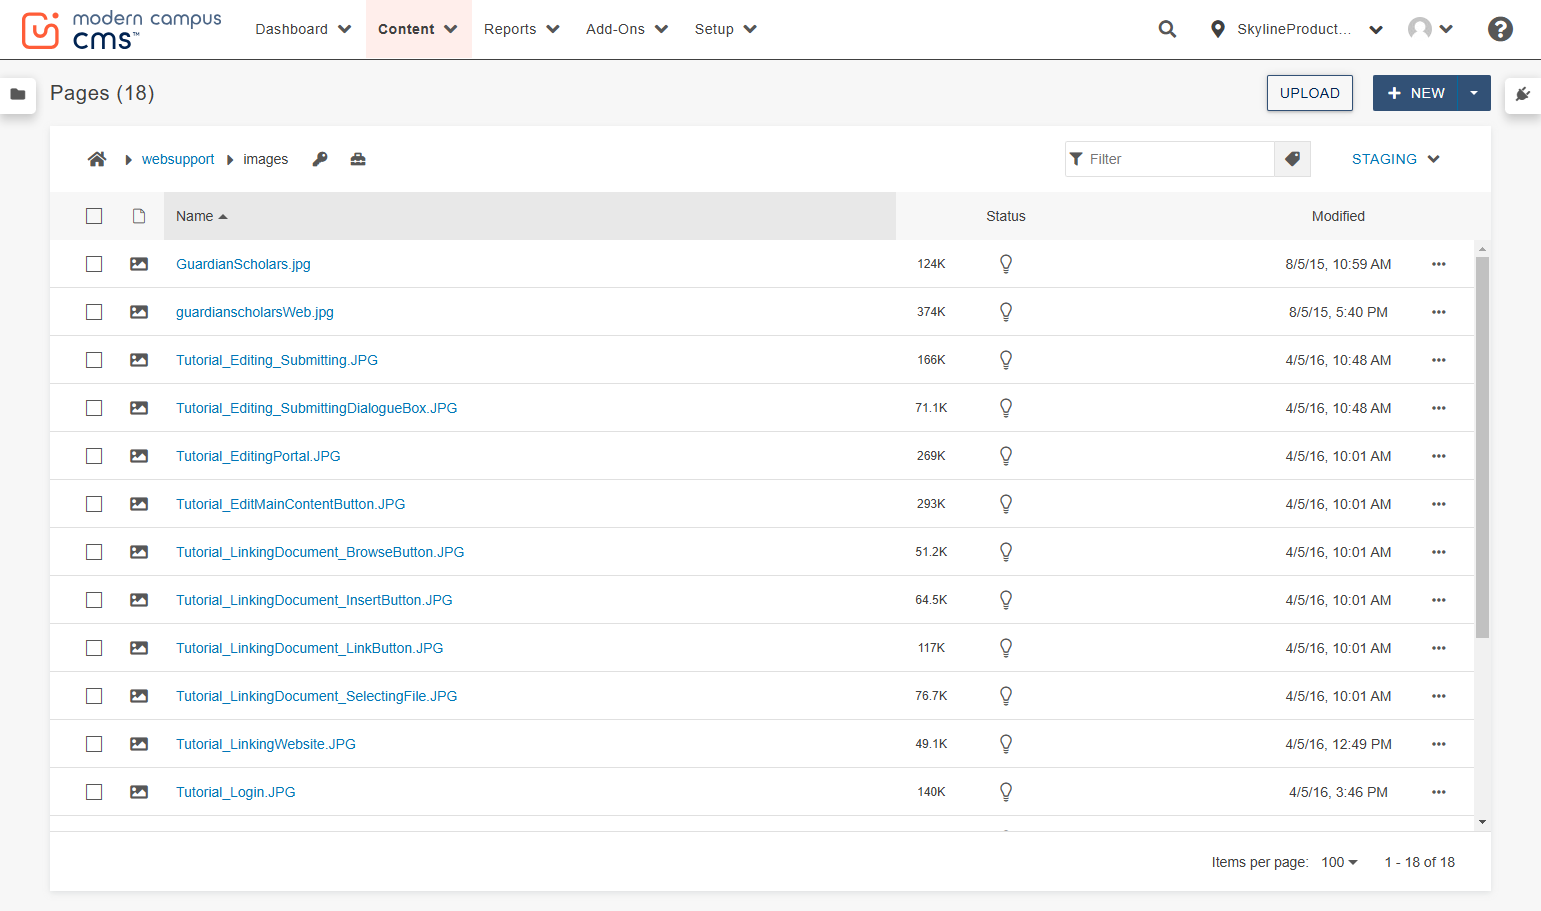Click status lightbulb for guardianscholarsWeb.jpg

(x=1006, y=312)
